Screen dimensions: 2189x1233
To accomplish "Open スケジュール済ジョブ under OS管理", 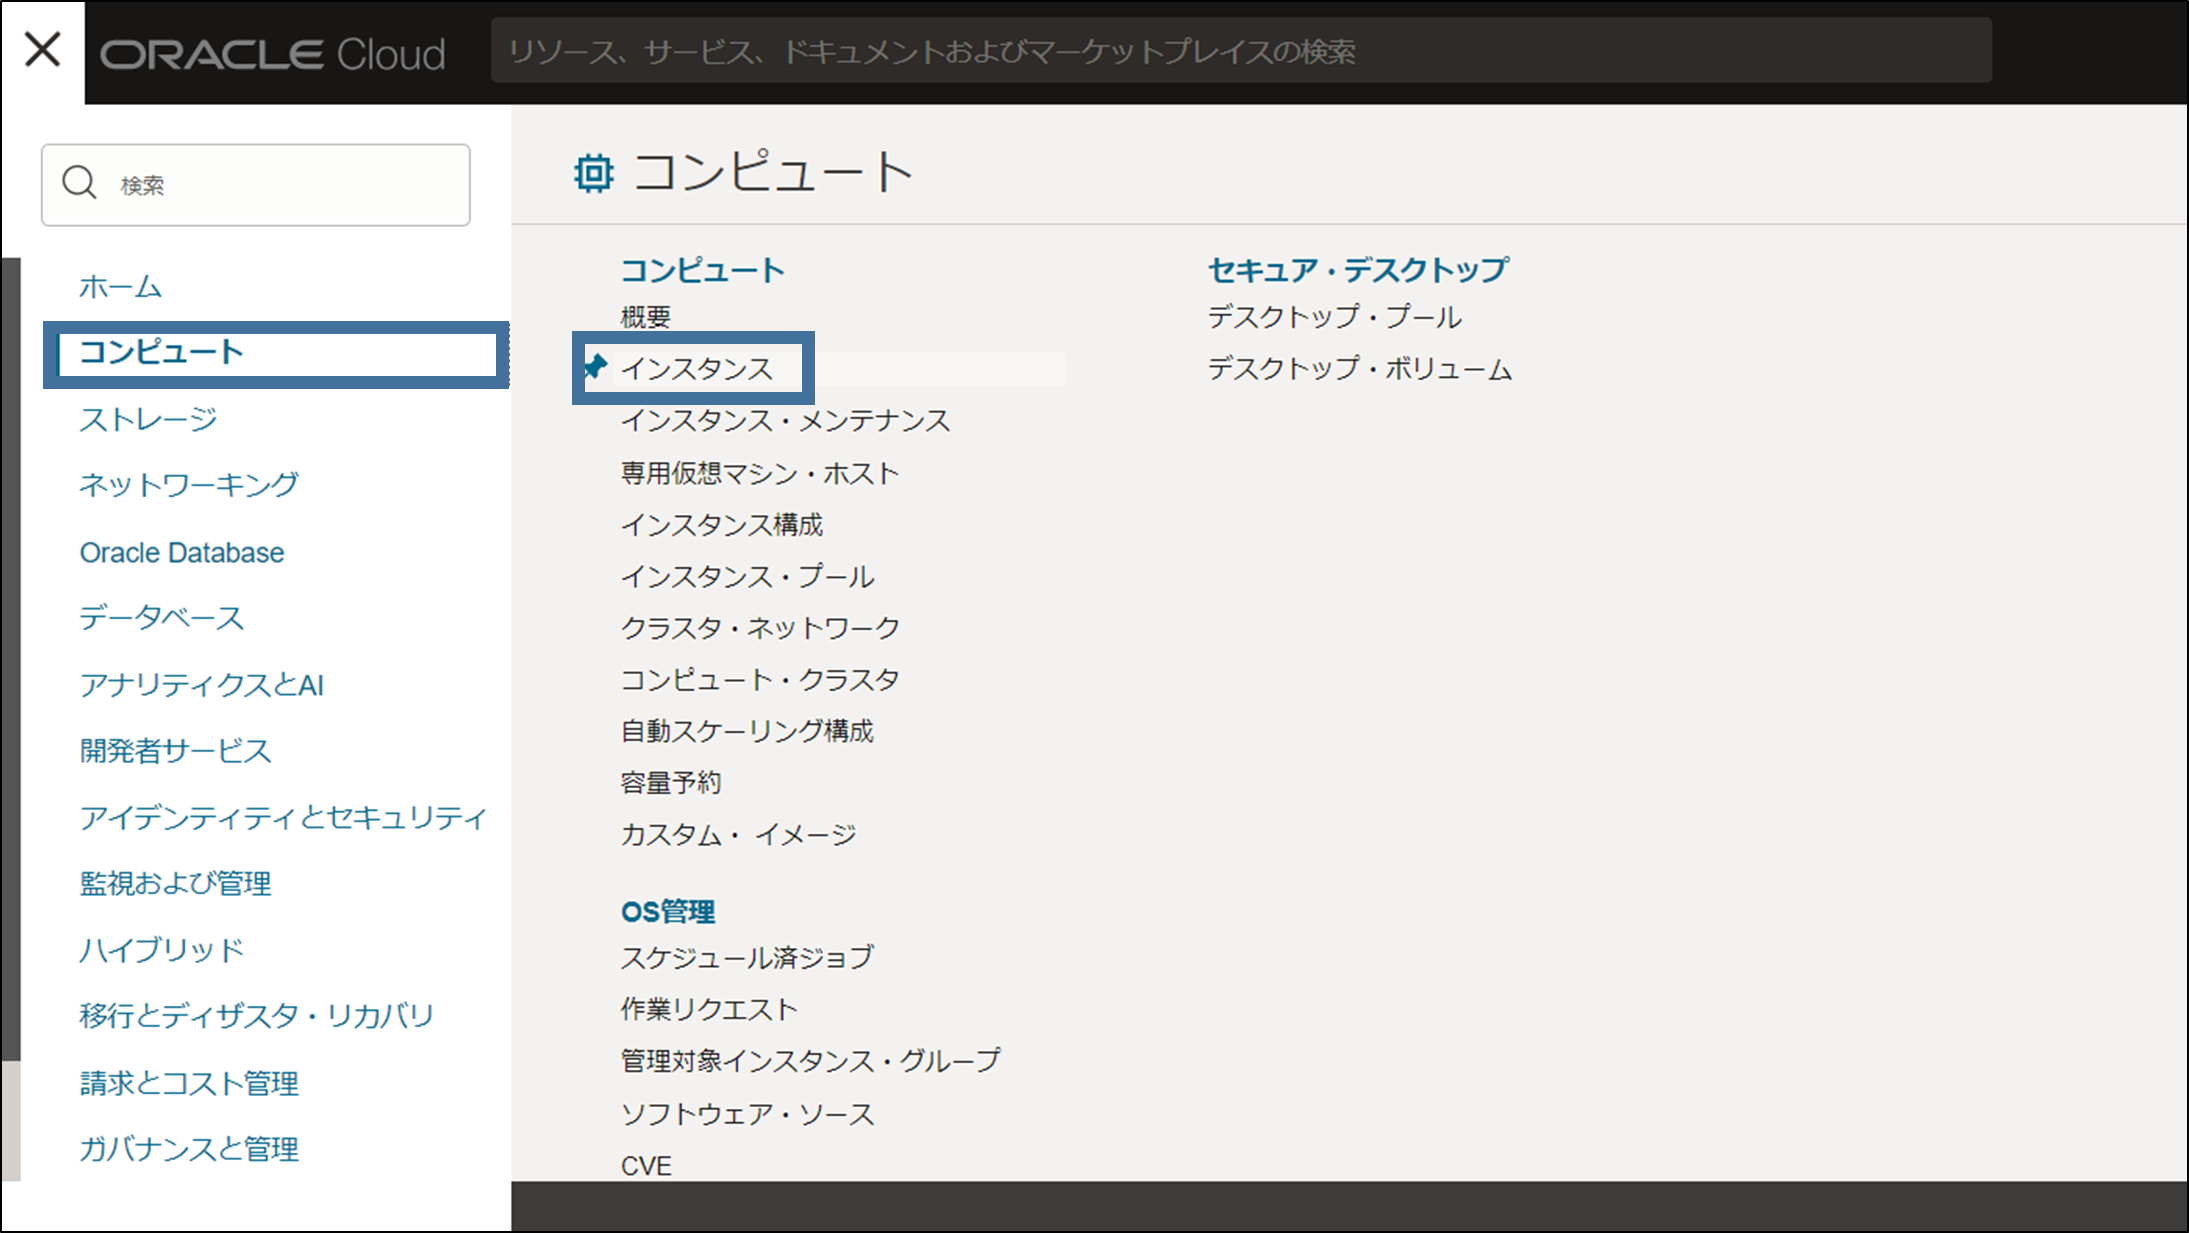I will (x=747, y=957).
